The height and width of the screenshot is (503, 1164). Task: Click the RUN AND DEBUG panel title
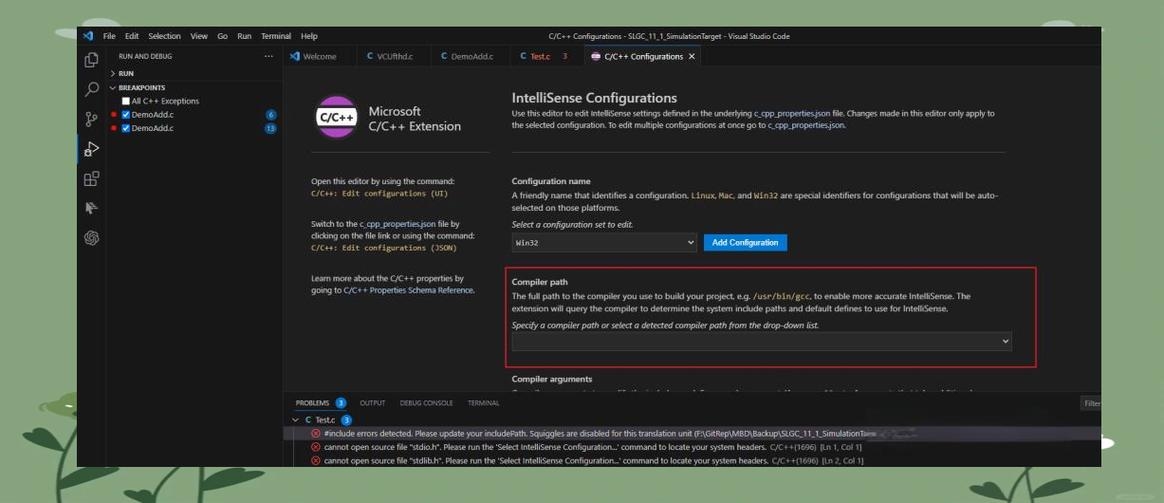(146, 56)
